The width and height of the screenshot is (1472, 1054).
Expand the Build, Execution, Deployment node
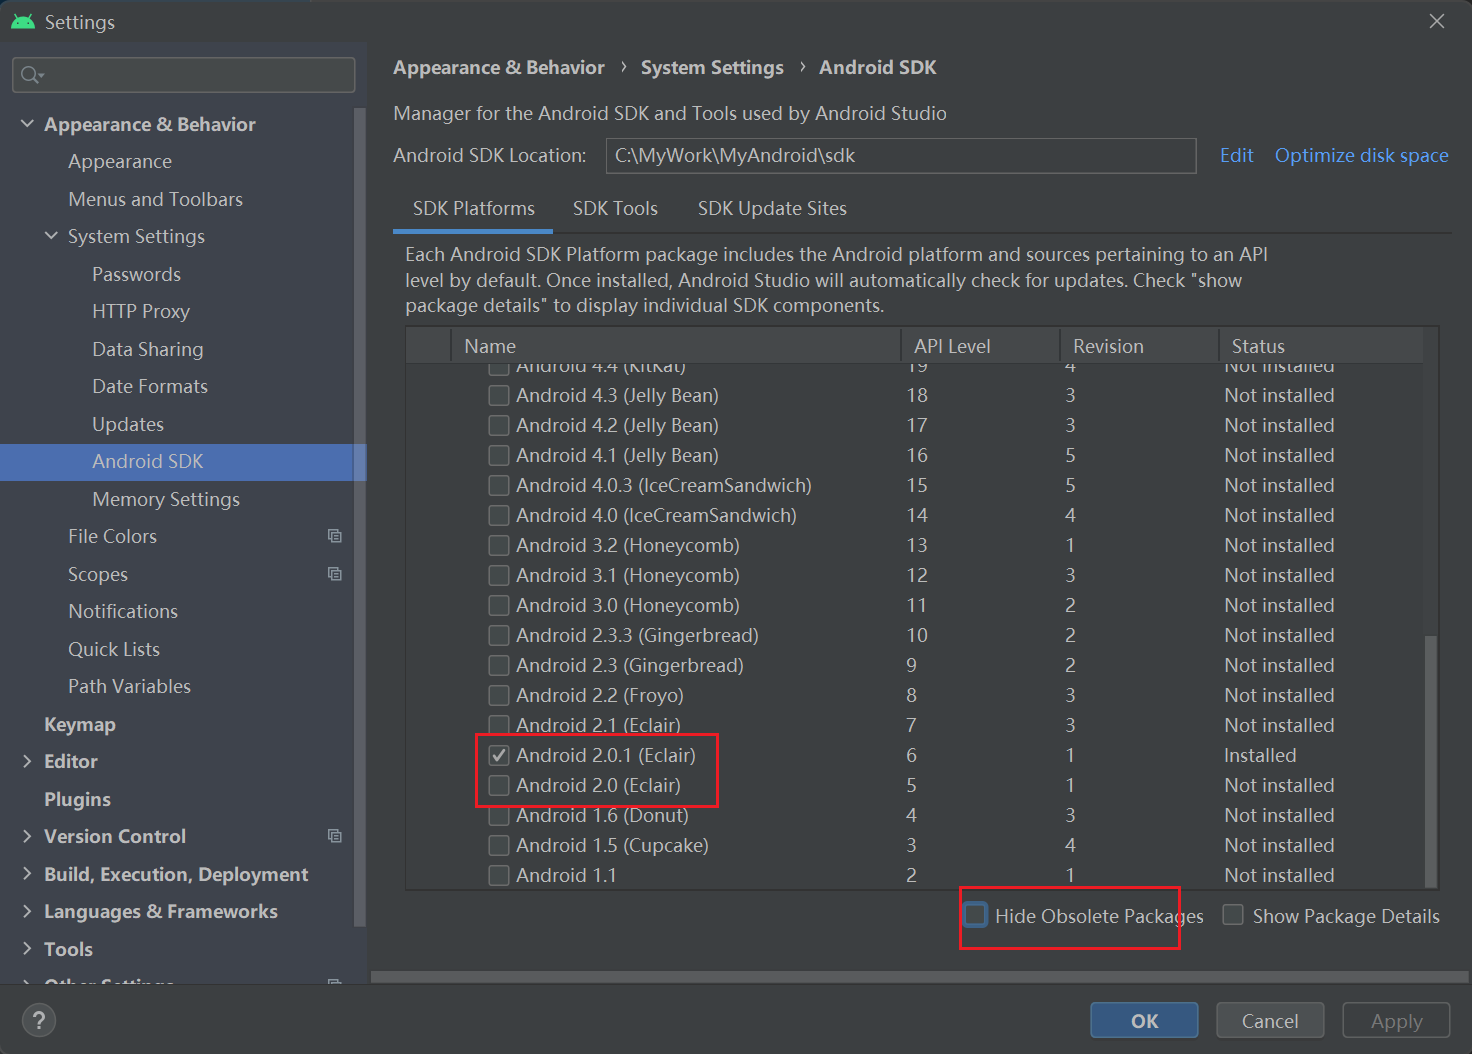point(27,874)
